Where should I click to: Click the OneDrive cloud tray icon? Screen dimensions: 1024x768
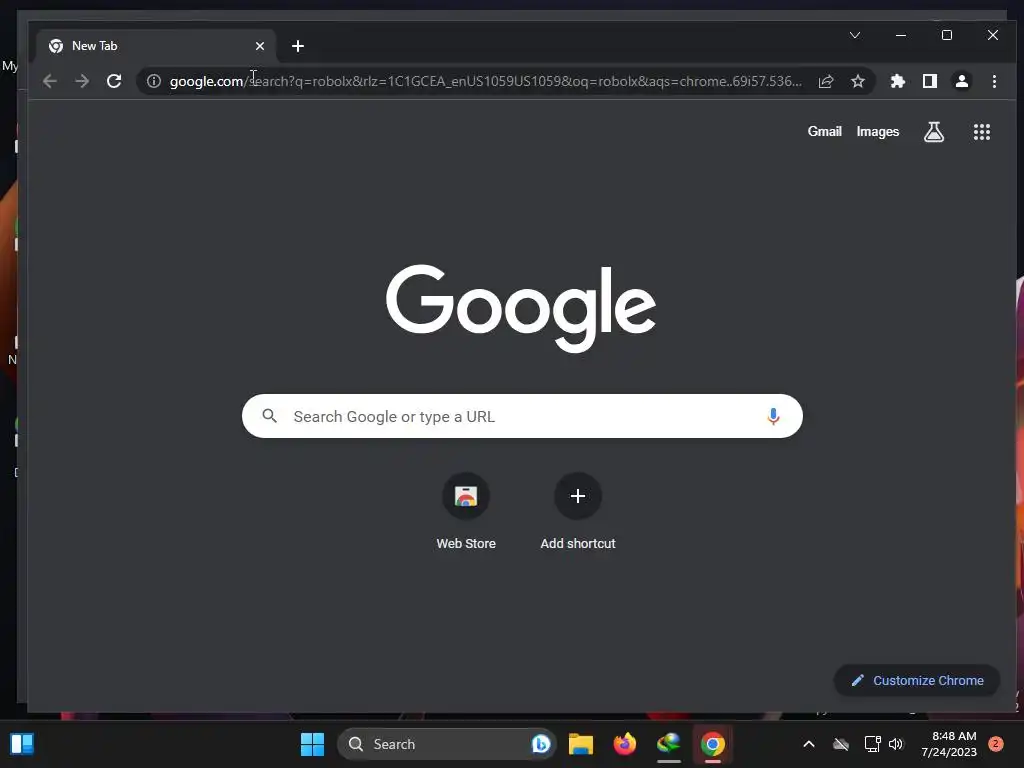(x=841, y=744)
